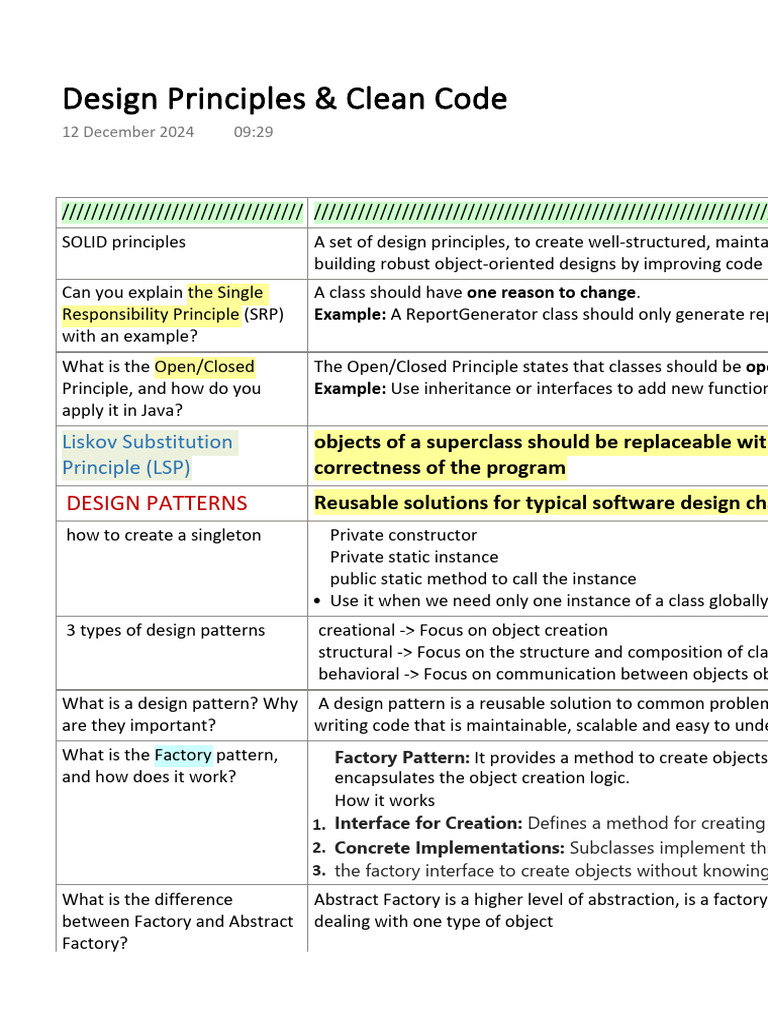The width and height of the screenshot is (768, 1024).
Task: Click the red 'DESIGN PATTERNS' heading
Action: 157,503
